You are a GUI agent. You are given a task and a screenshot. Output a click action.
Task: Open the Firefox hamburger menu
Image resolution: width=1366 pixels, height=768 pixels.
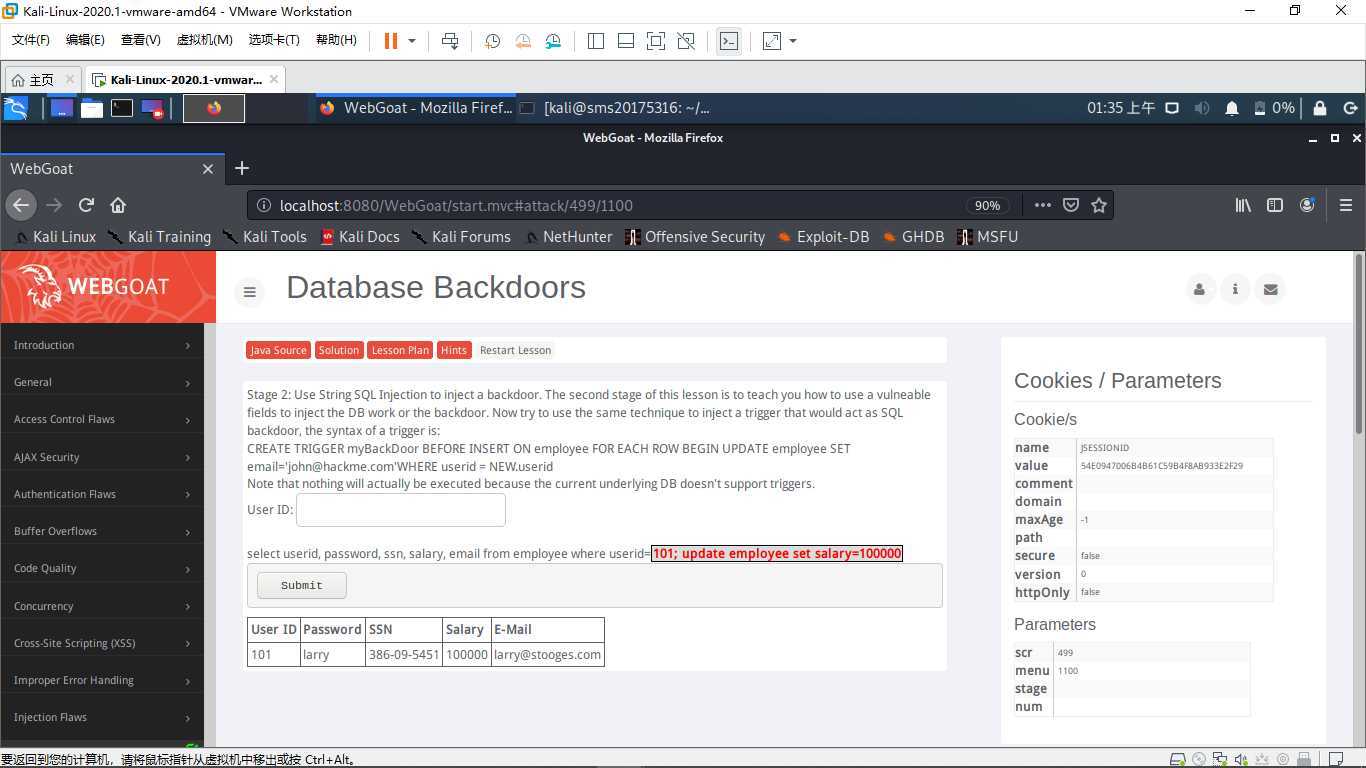[x=1345, y=205]
